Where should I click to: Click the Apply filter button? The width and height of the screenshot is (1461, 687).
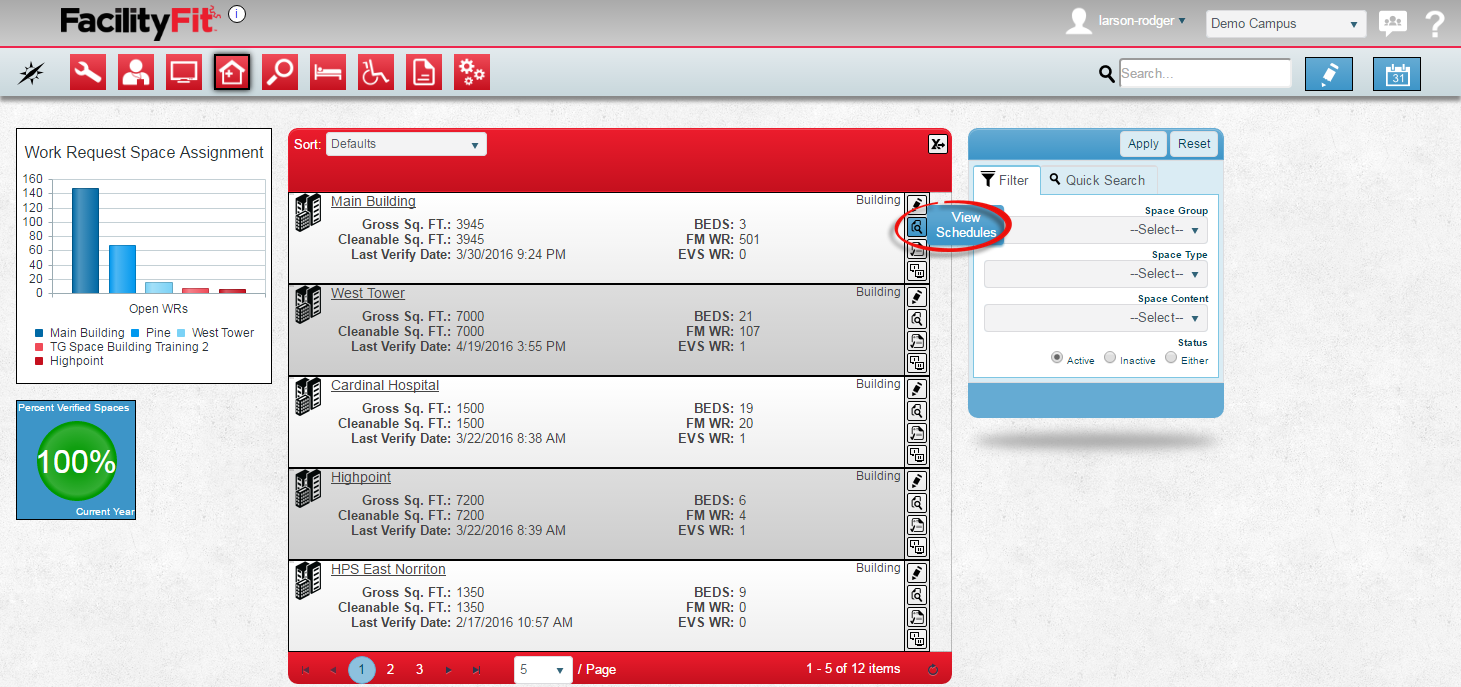pos(1143,144)
